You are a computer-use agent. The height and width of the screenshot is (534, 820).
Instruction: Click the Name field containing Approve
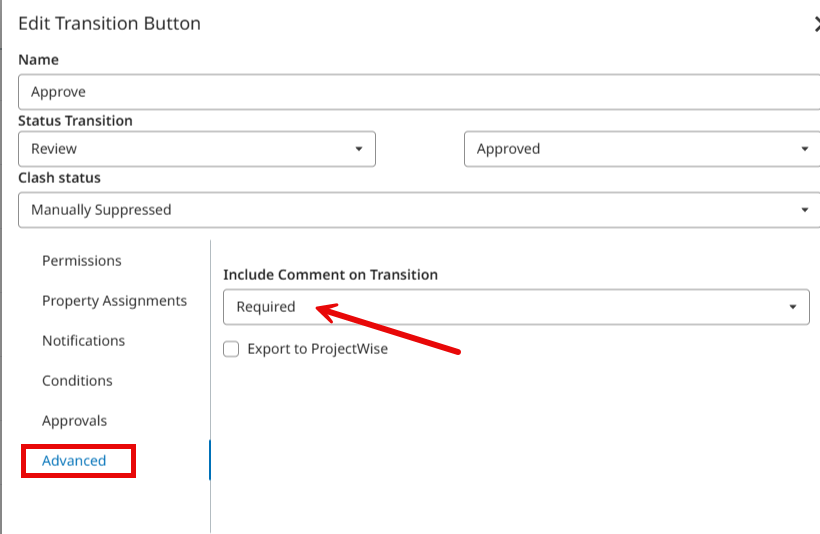tap(419, 92)
